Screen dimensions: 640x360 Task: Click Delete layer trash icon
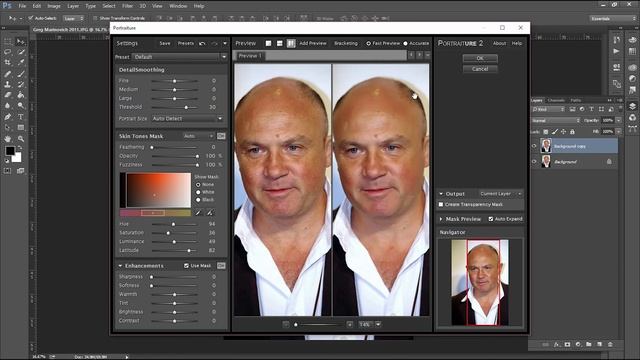[x=610, y=344]
